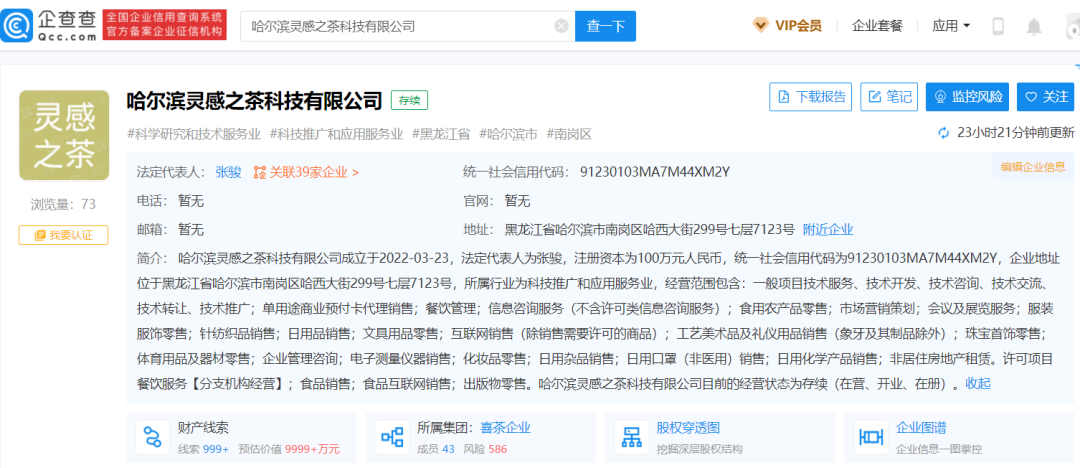Viewport: 1080px width, 468px height.
Task: Click the company name search field
Action: [400, 26]
